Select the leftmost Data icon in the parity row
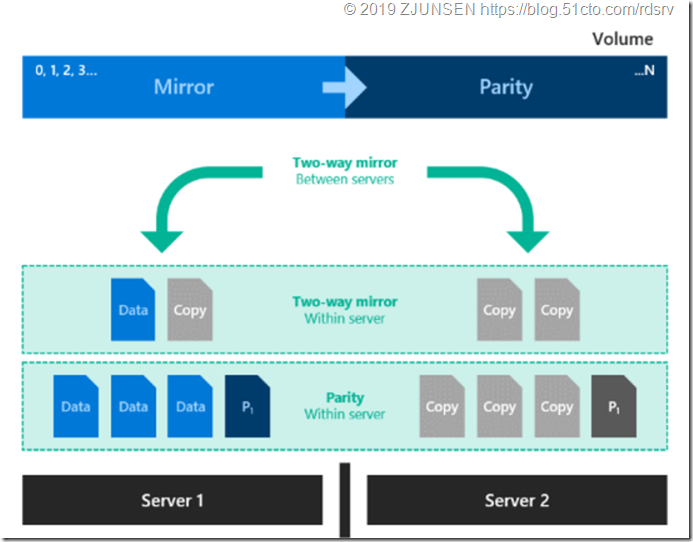The width and height of the screenshot is (693, 542). coord(76,406)
